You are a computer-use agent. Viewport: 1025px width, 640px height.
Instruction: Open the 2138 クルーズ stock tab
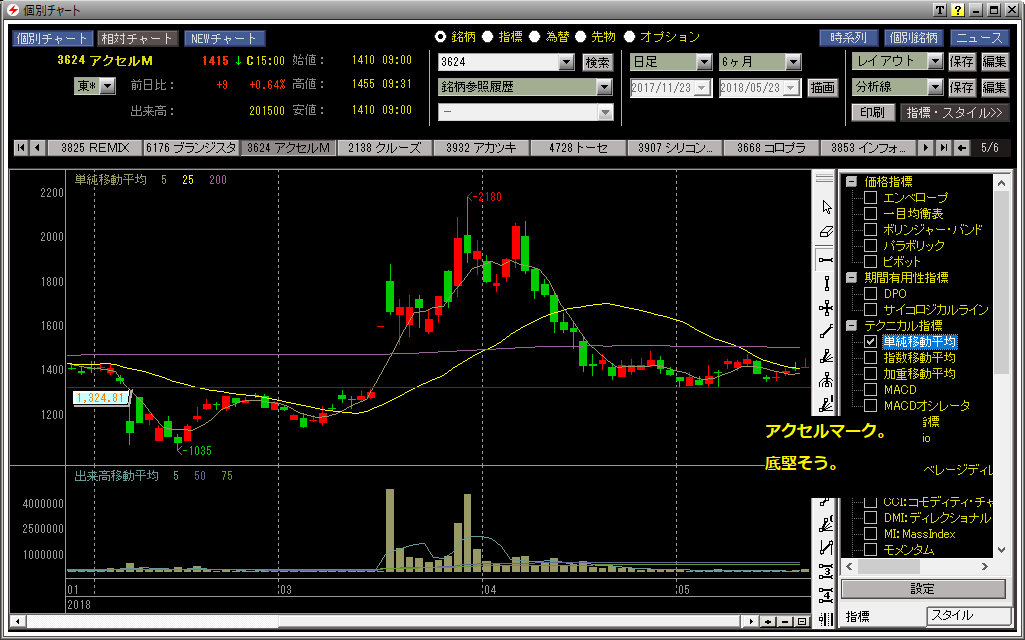384,148
